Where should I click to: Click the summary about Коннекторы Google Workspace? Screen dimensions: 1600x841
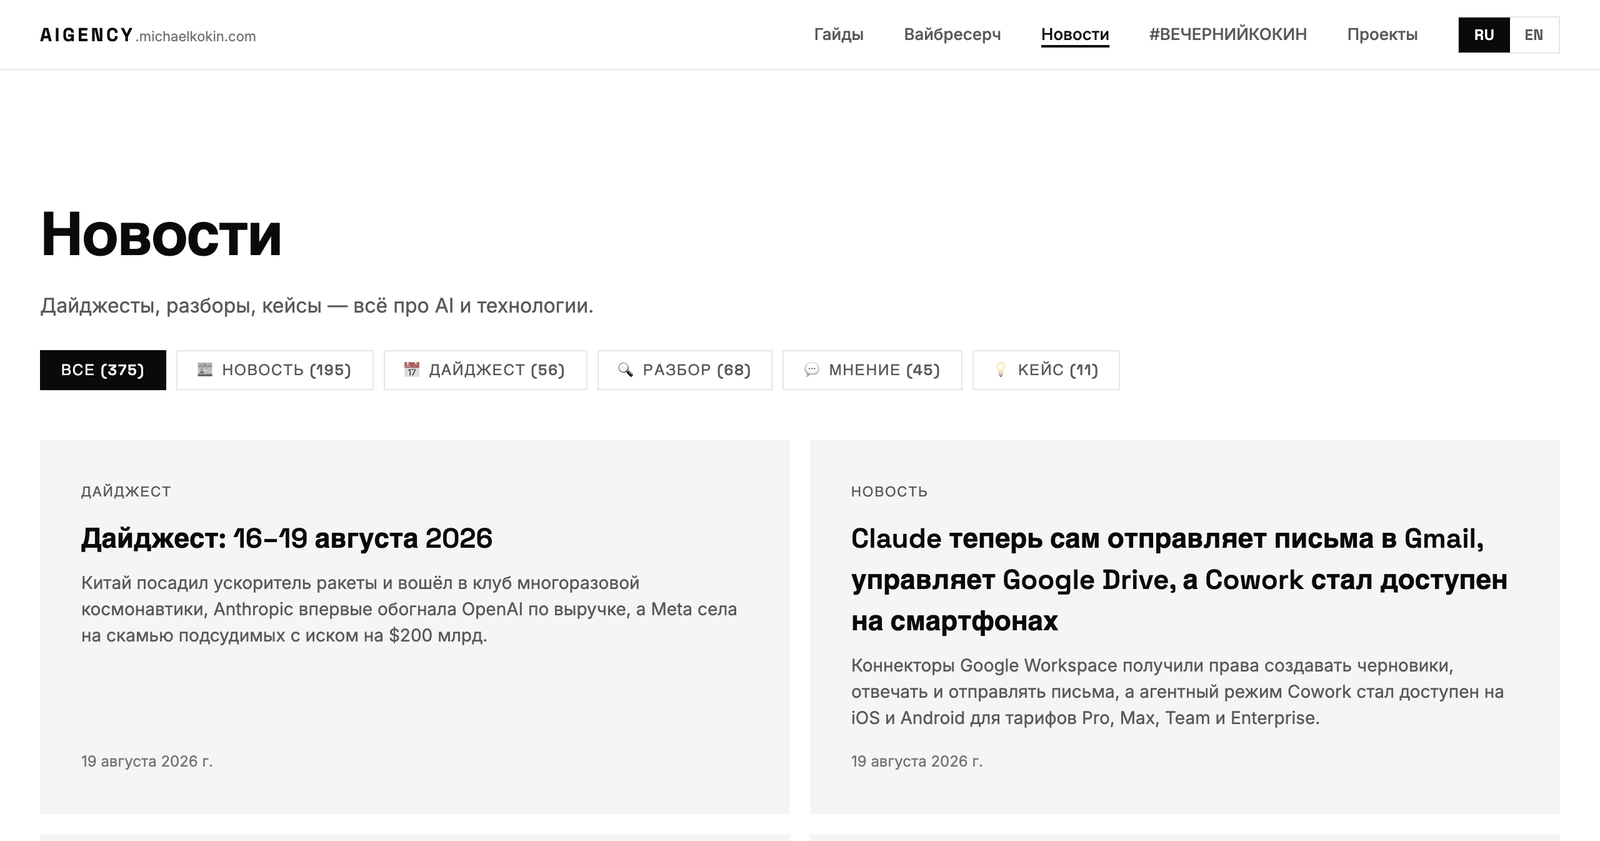pyautogui.click(x=1177, y=692)
